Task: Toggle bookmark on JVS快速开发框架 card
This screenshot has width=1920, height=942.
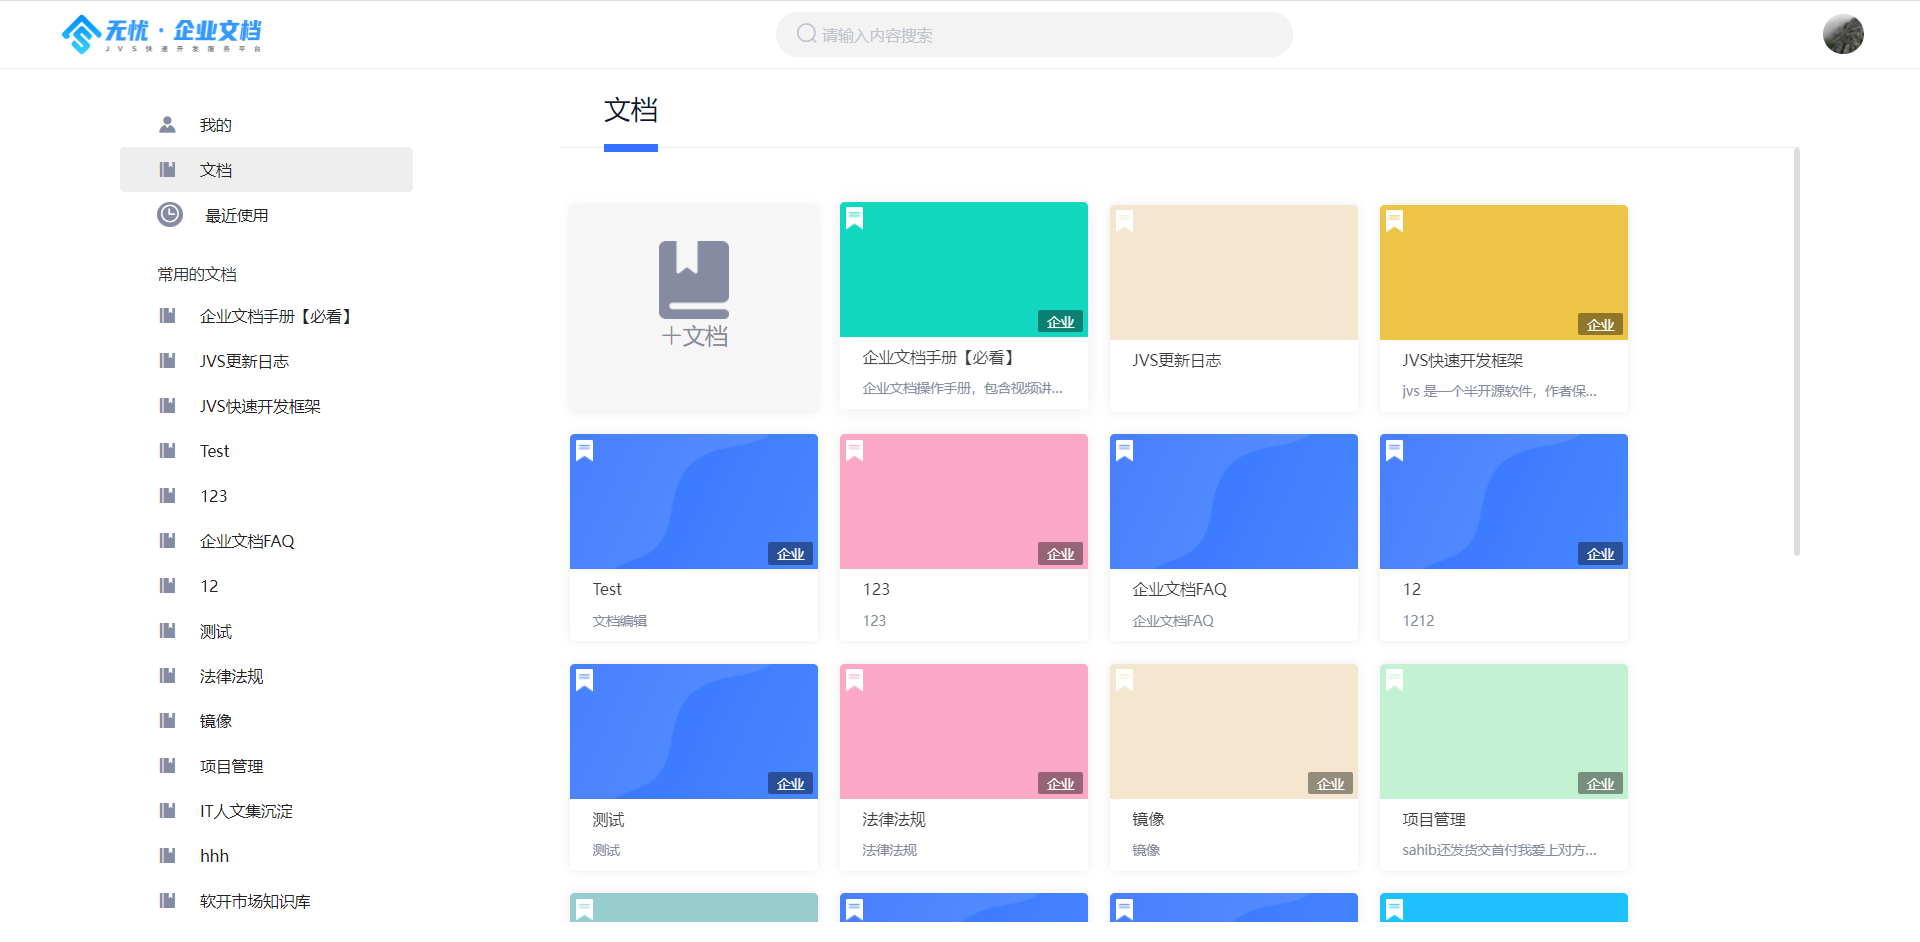Action: click(x=1394, y=221)
